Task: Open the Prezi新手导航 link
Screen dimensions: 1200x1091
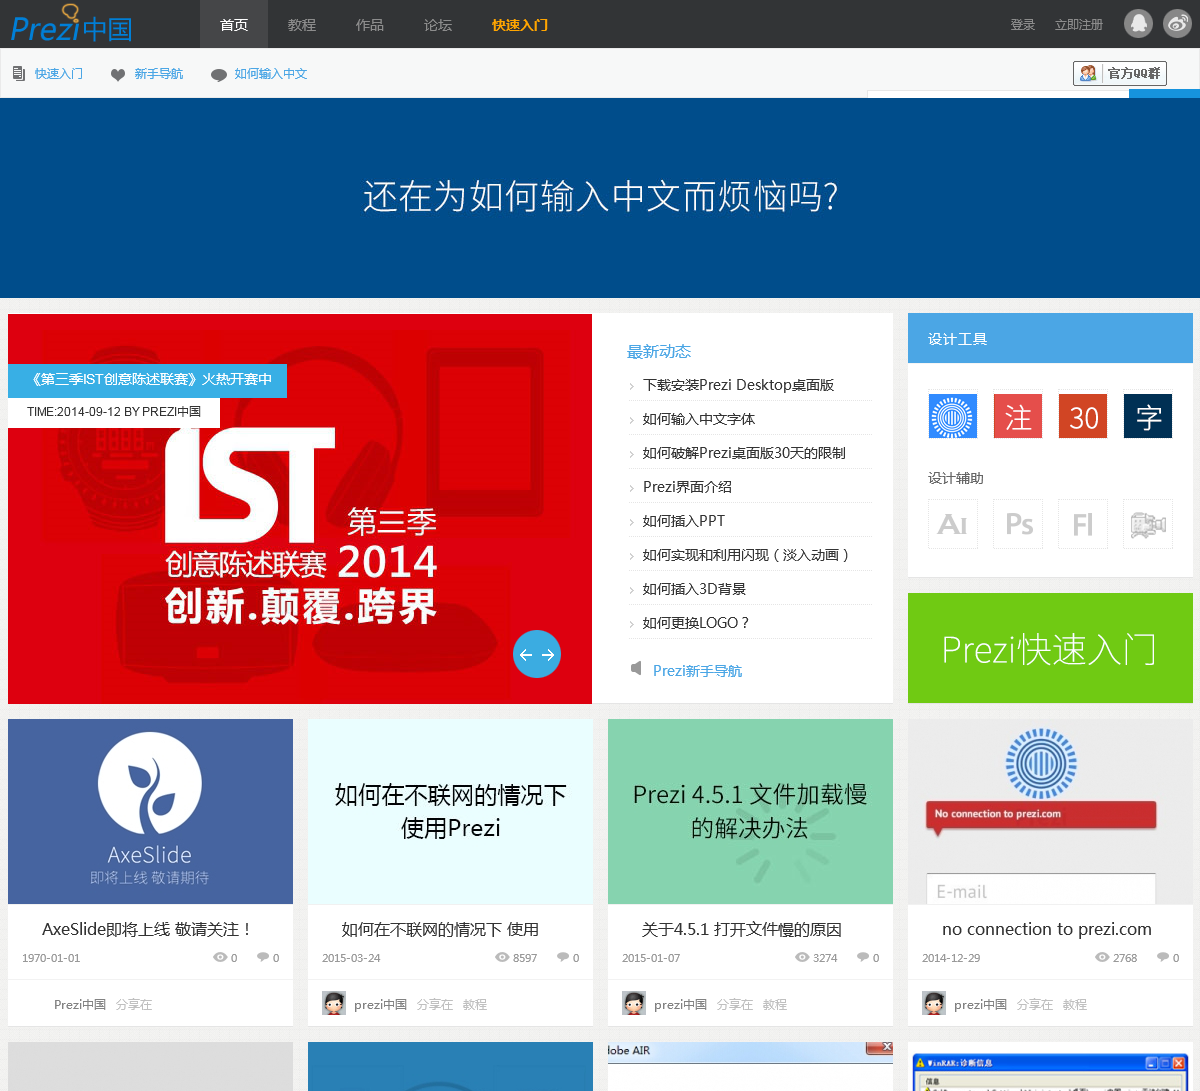Action: coord(697,671)
